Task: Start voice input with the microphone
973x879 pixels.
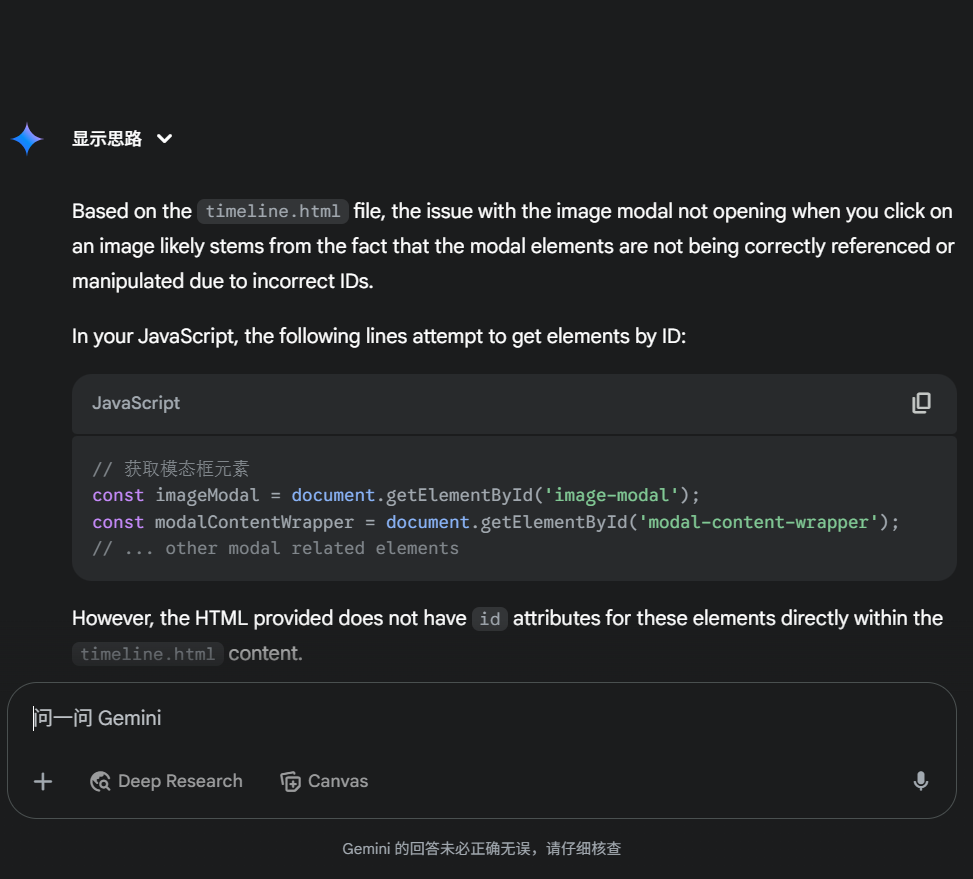Action: click(x=920, y=781)
